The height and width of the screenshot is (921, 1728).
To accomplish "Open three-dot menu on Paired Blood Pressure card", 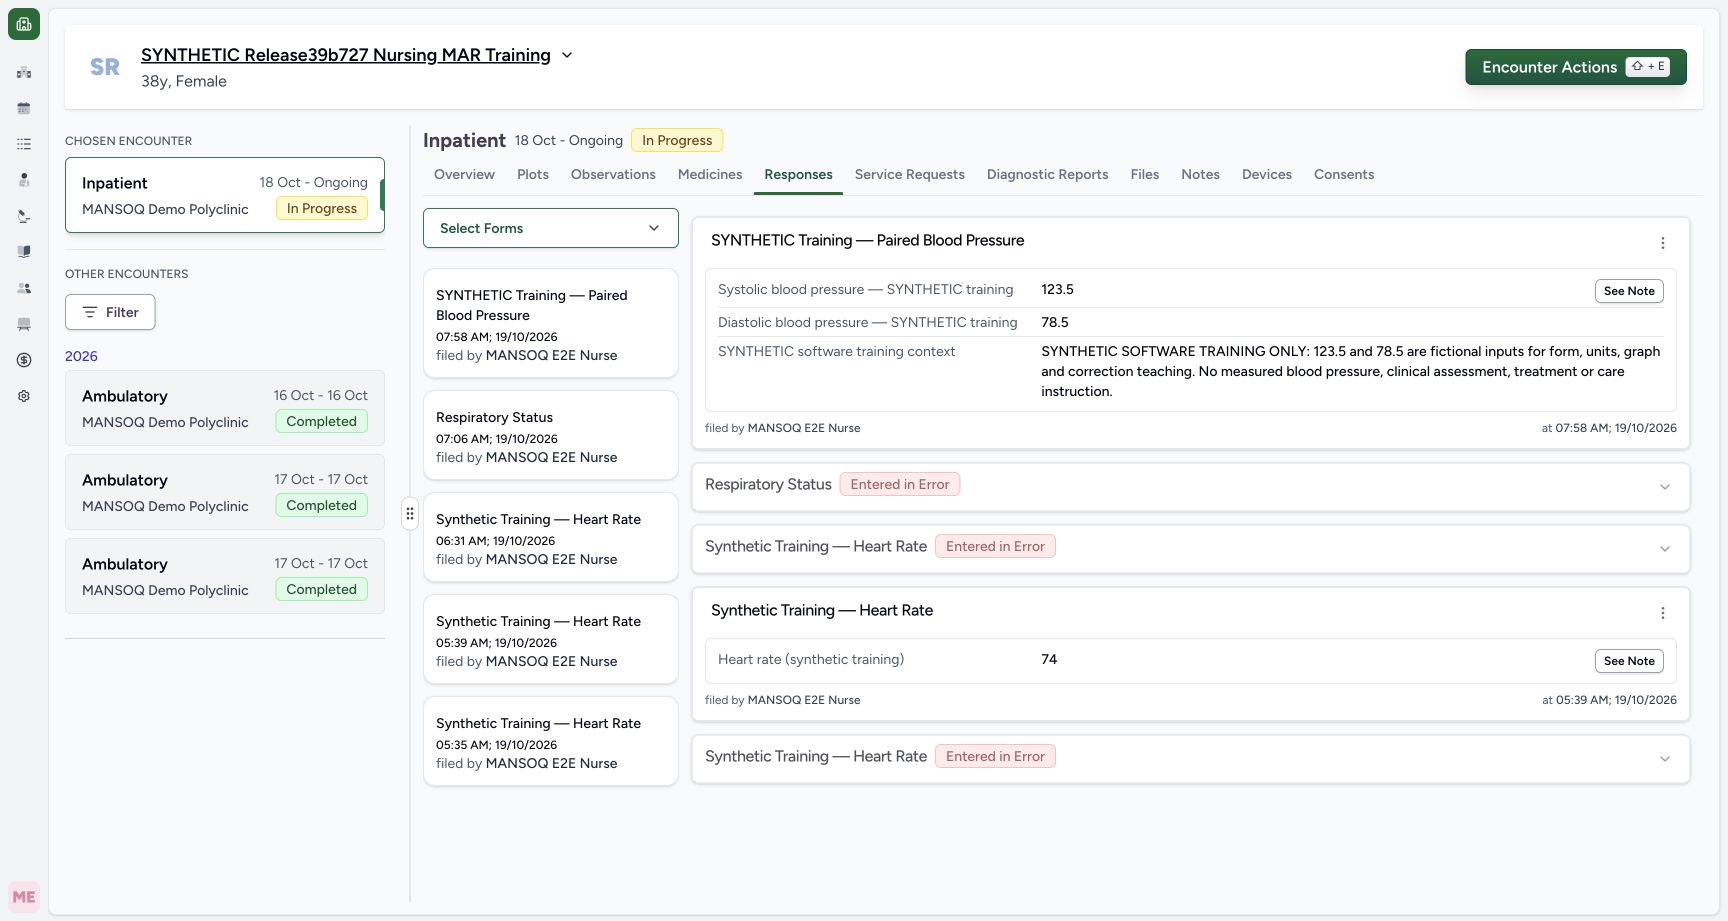I will click(1662, 243).
